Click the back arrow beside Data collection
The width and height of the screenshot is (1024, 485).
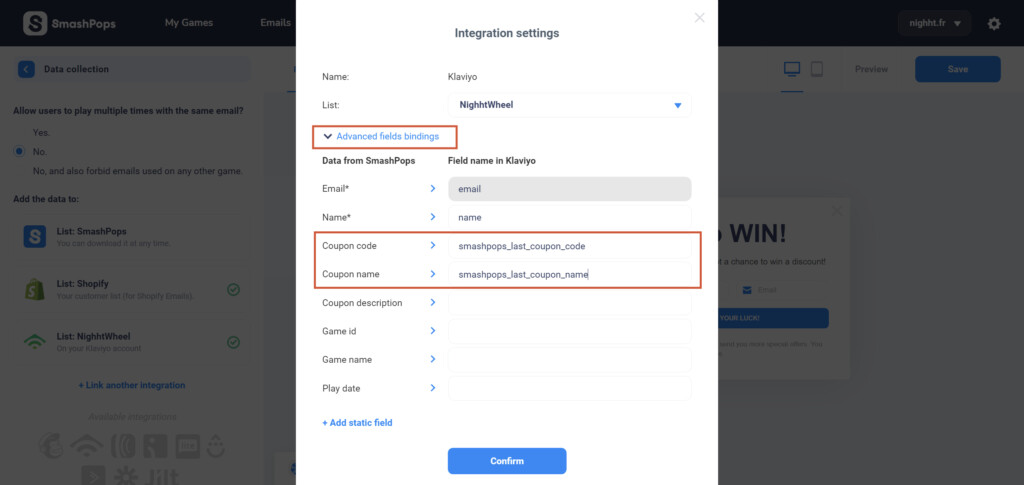[x=26, y=69]
